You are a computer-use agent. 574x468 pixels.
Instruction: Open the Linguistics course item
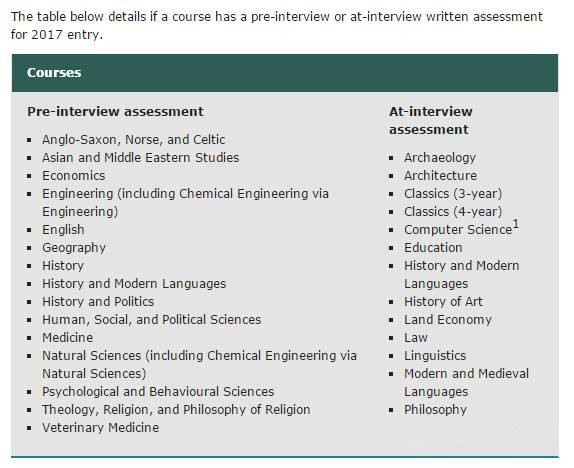435,356
